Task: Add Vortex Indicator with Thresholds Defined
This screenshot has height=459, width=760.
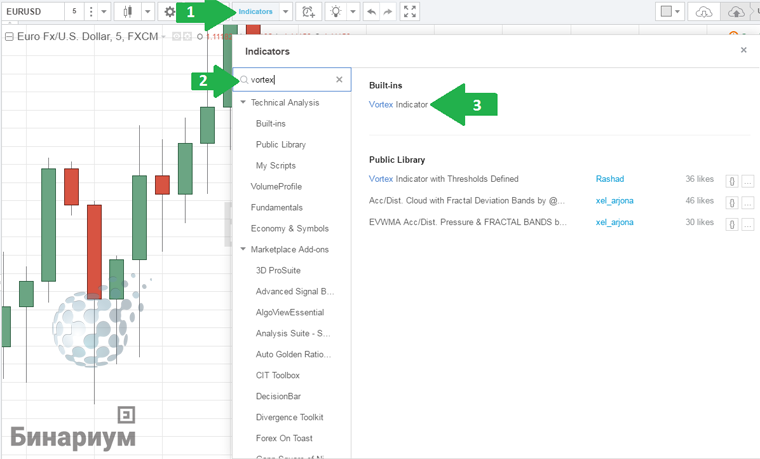Action: 443,179
